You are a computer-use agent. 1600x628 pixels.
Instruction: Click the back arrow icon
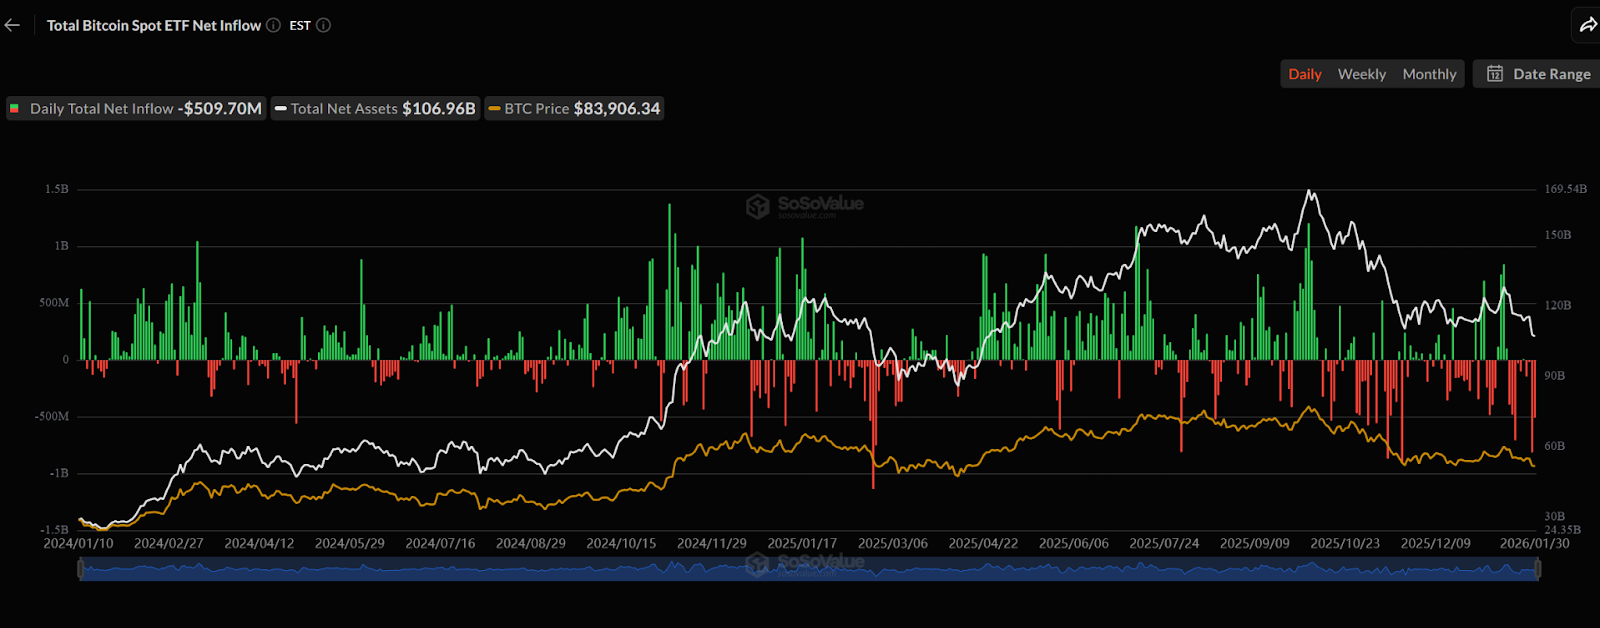click(x=12, y=26)
